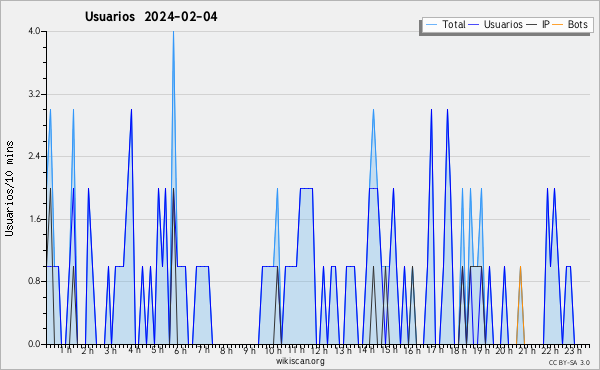Click the '21 h' x-axis label
Screen dimensions: 600x370
tap(527, 351)
